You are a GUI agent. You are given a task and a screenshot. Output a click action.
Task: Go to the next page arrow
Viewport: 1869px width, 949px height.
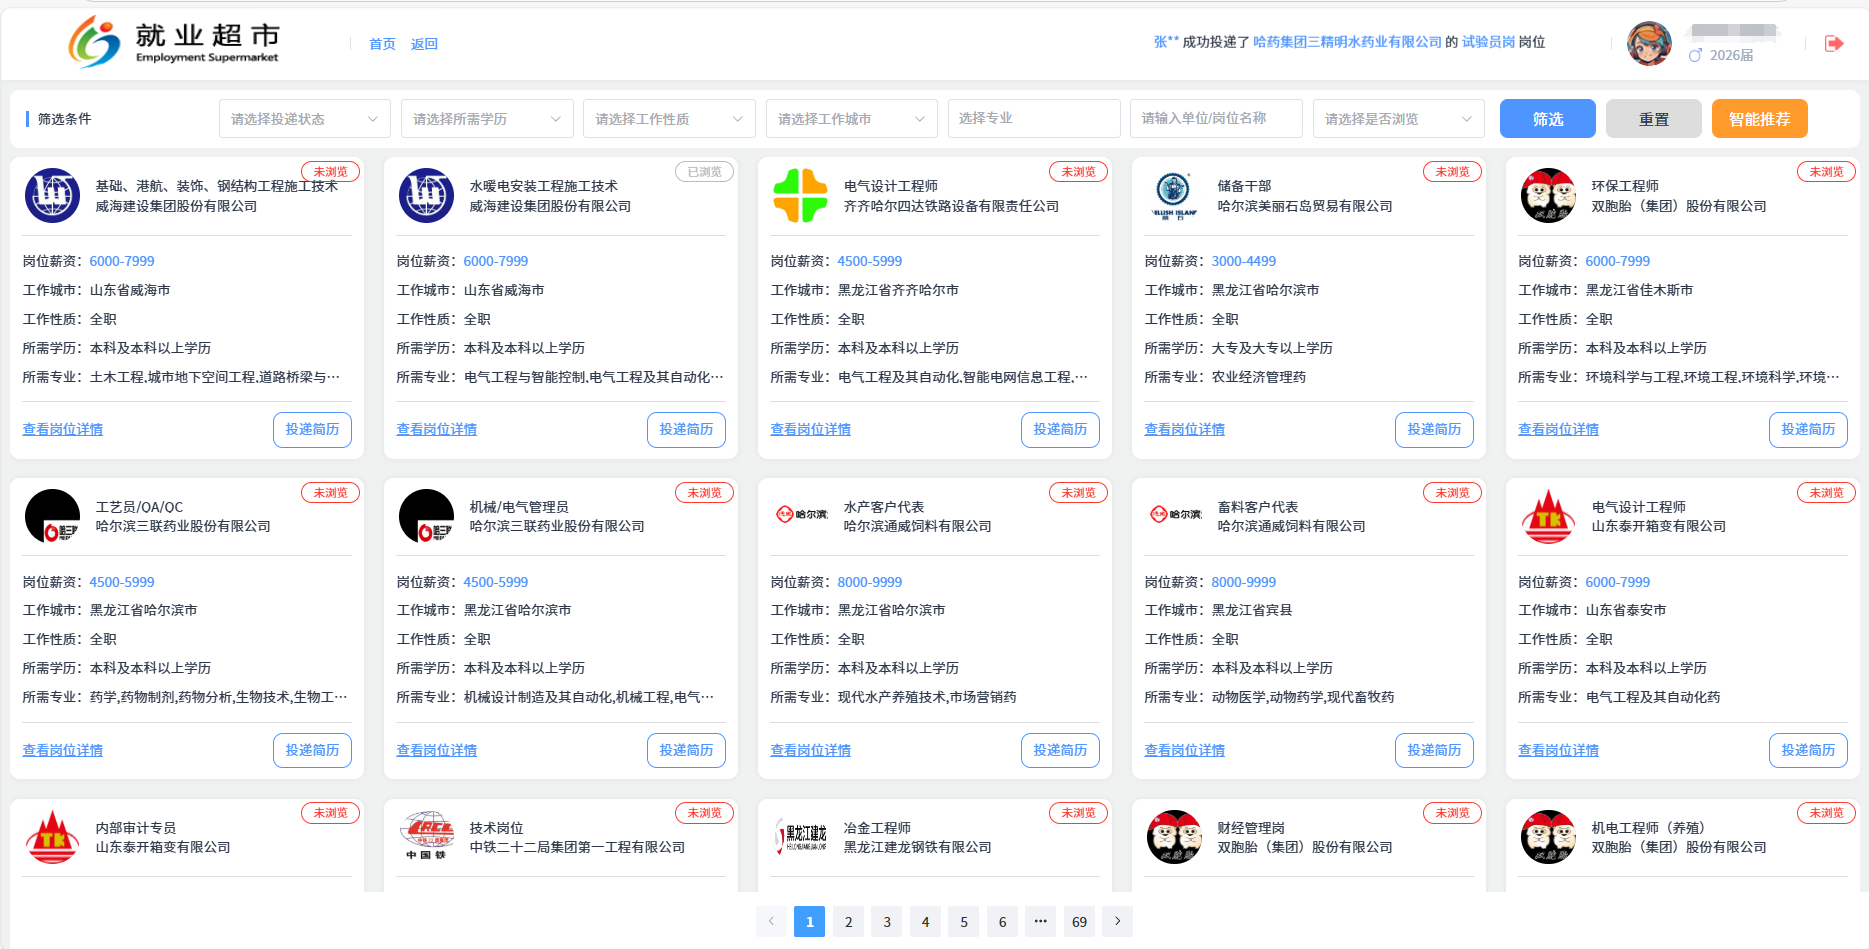(x=1117, y=922)
